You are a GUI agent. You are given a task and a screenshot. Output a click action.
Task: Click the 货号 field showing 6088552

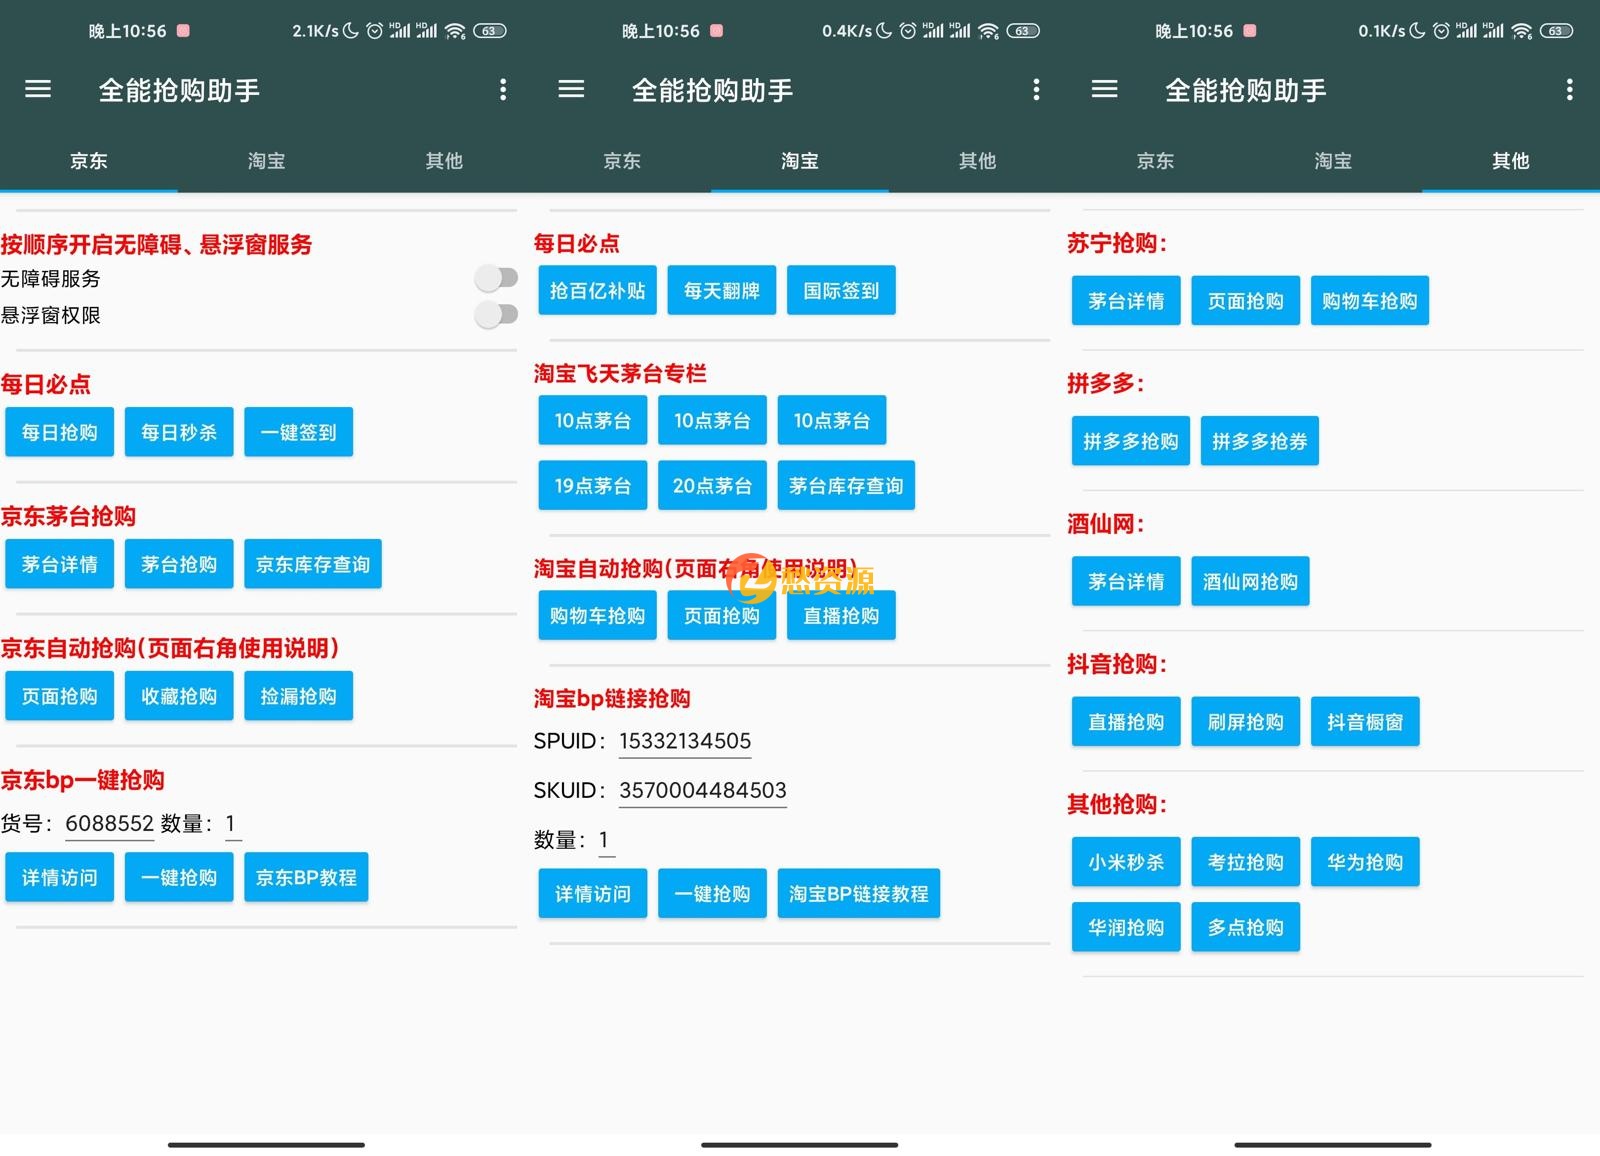coord(108,823)
